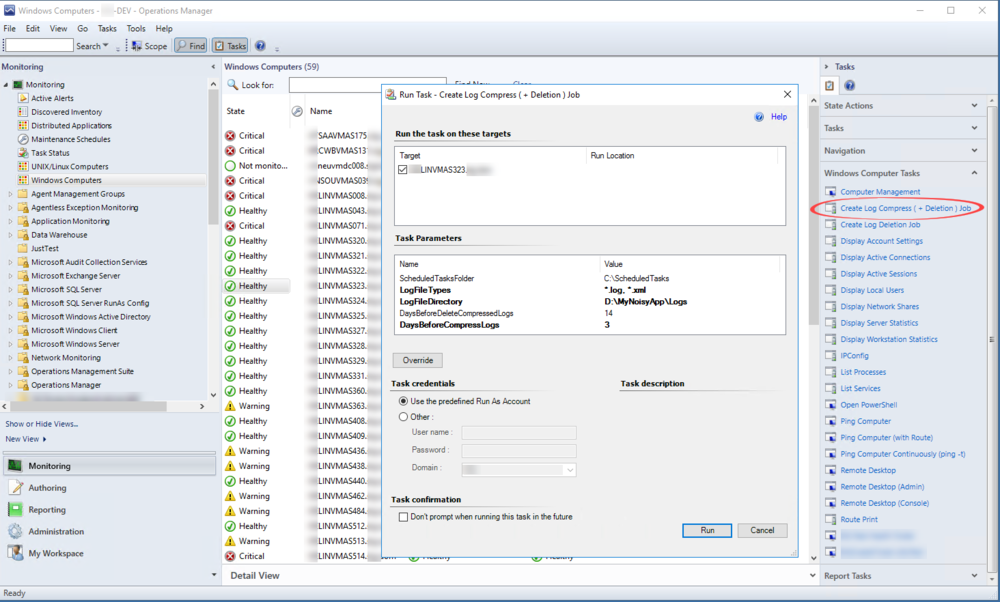The width and height of the screenshot is (1000, 602).
Task: Collapse the State Actions section
Action: (x=975, y=106)
